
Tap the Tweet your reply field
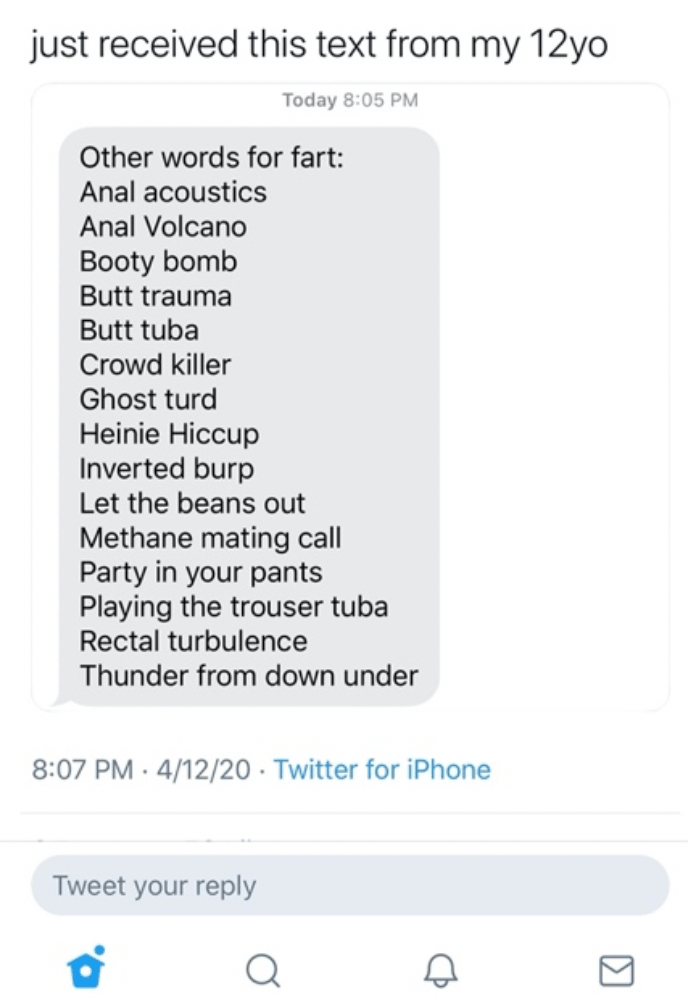coord(350,886)
